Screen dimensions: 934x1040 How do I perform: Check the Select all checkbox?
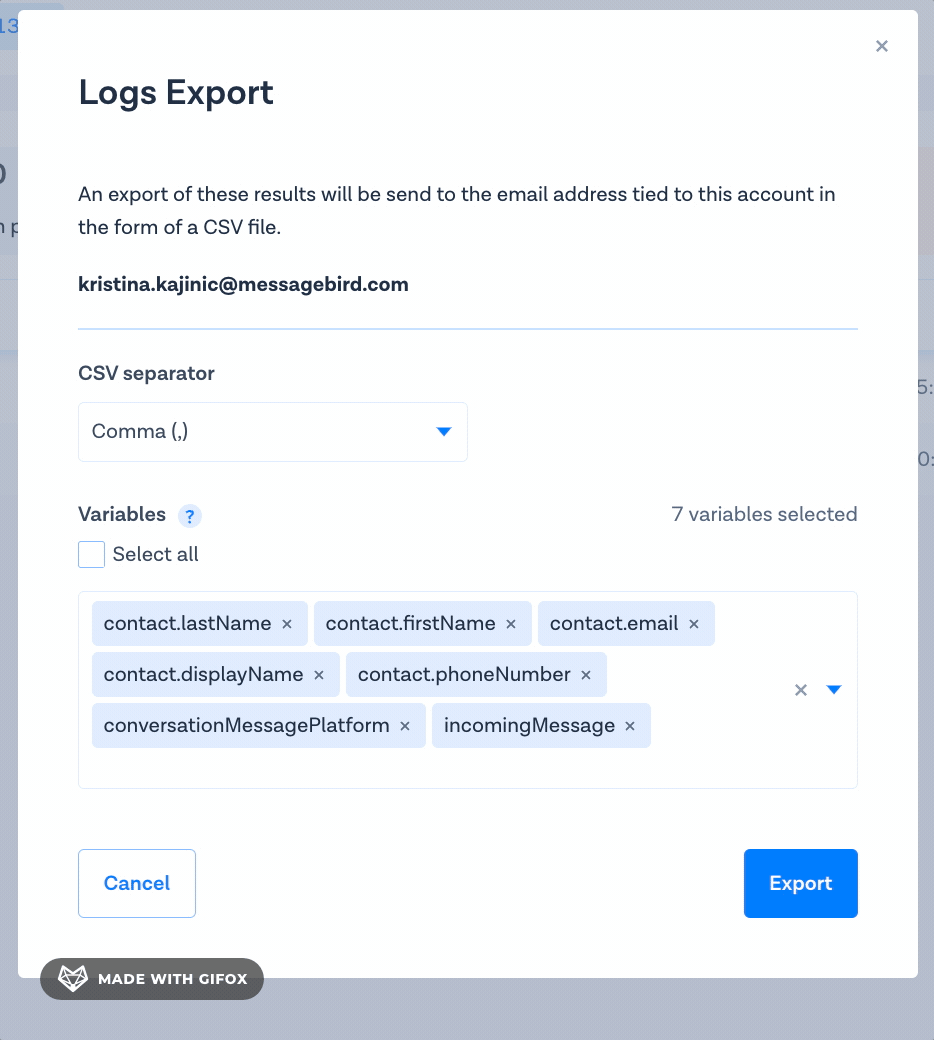(x=92, y=554)
